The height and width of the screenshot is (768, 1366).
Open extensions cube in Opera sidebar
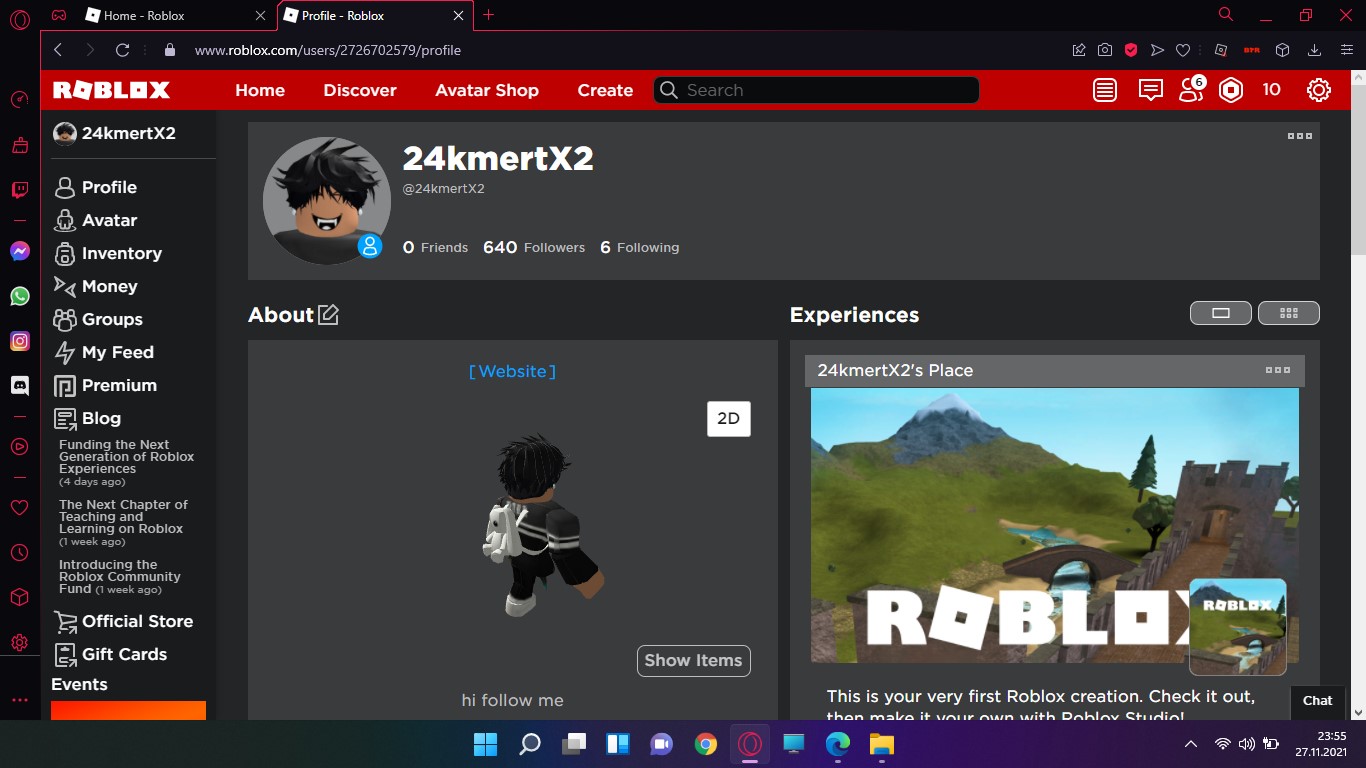coord(19,597)
